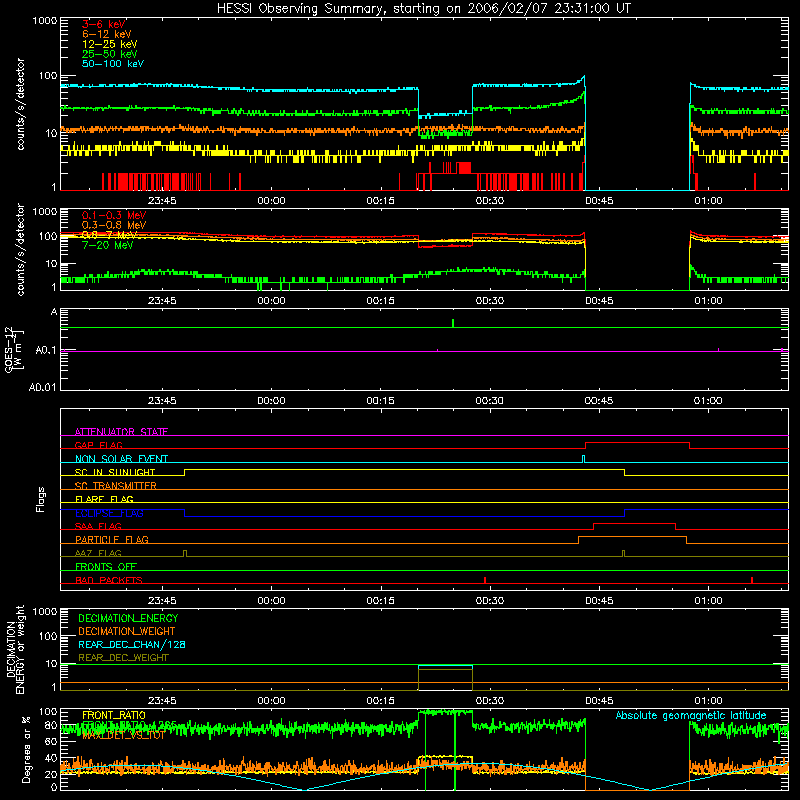Select the GAP_FLAG label
Image resolution: width=800 pixels, height=800 pixels.
click(x=98, y=445)
